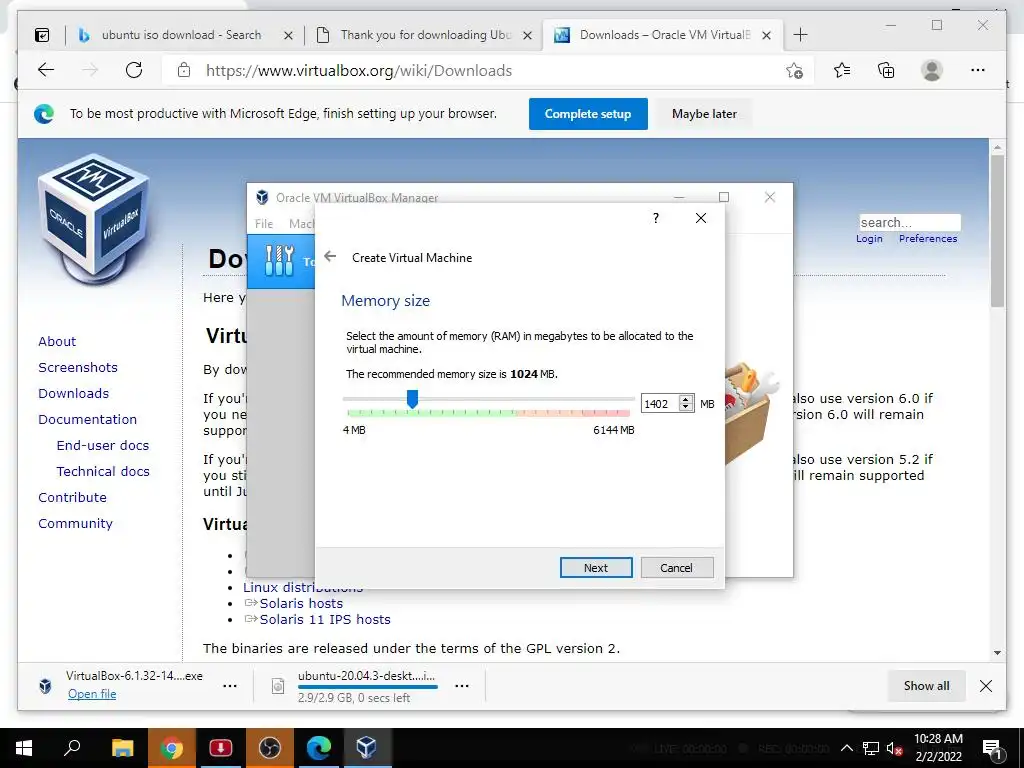Click the website search box
Image resolution: width=1024 pixels, height=768 pixels.
pos(910,222)
